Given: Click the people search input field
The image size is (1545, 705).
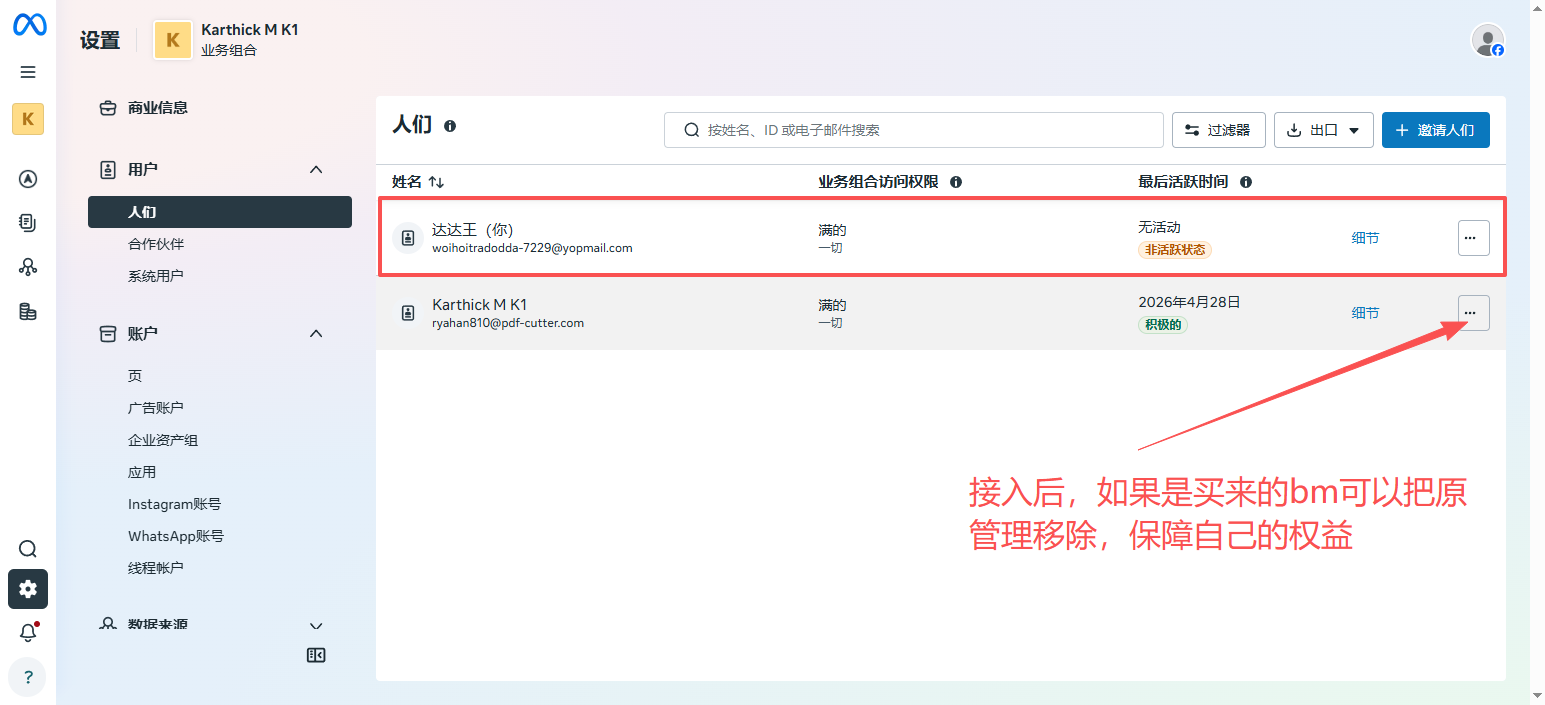Looking at the screenshot, I should (914, 130).
